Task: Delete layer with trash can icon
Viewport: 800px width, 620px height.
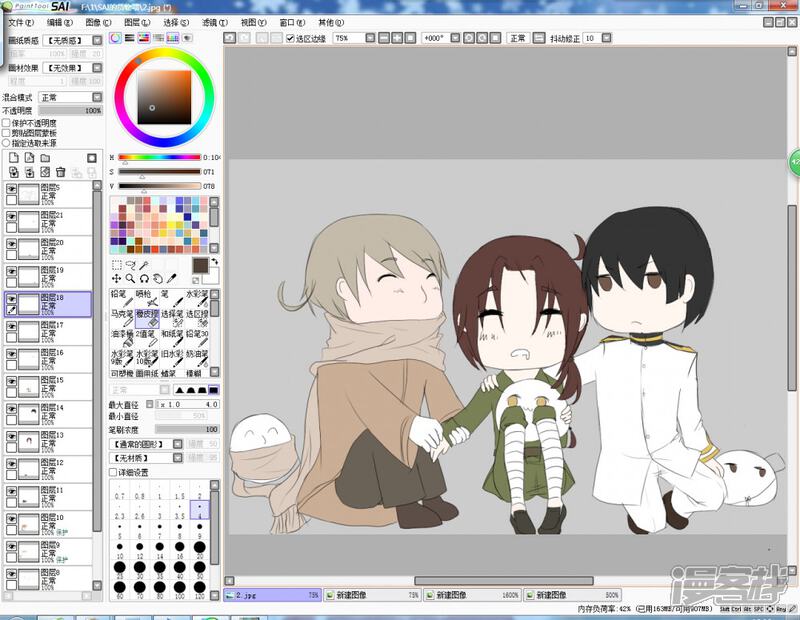Action: (60, 173)
